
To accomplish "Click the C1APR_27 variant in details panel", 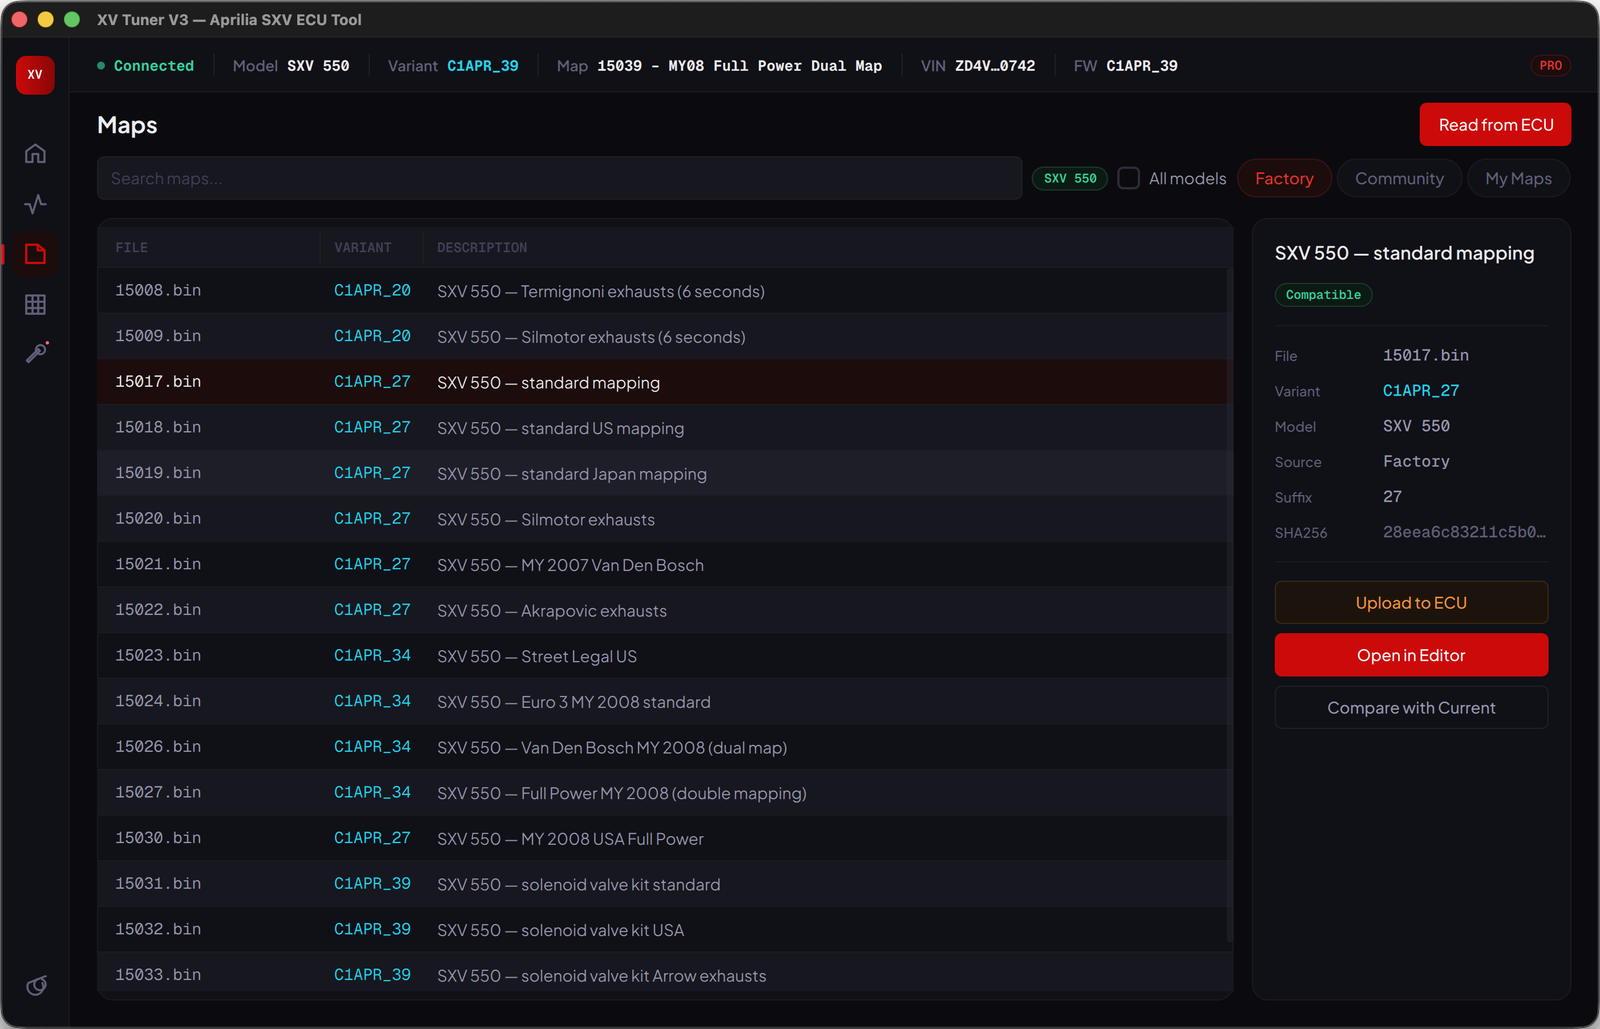I will point(1421,391).
